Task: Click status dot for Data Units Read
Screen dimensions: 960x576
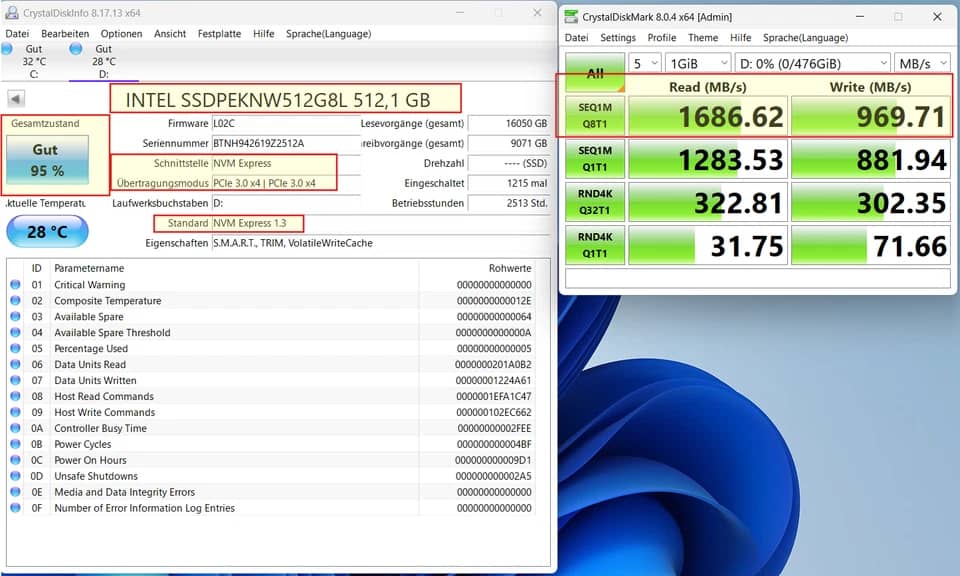Action: tap(15, 364)
